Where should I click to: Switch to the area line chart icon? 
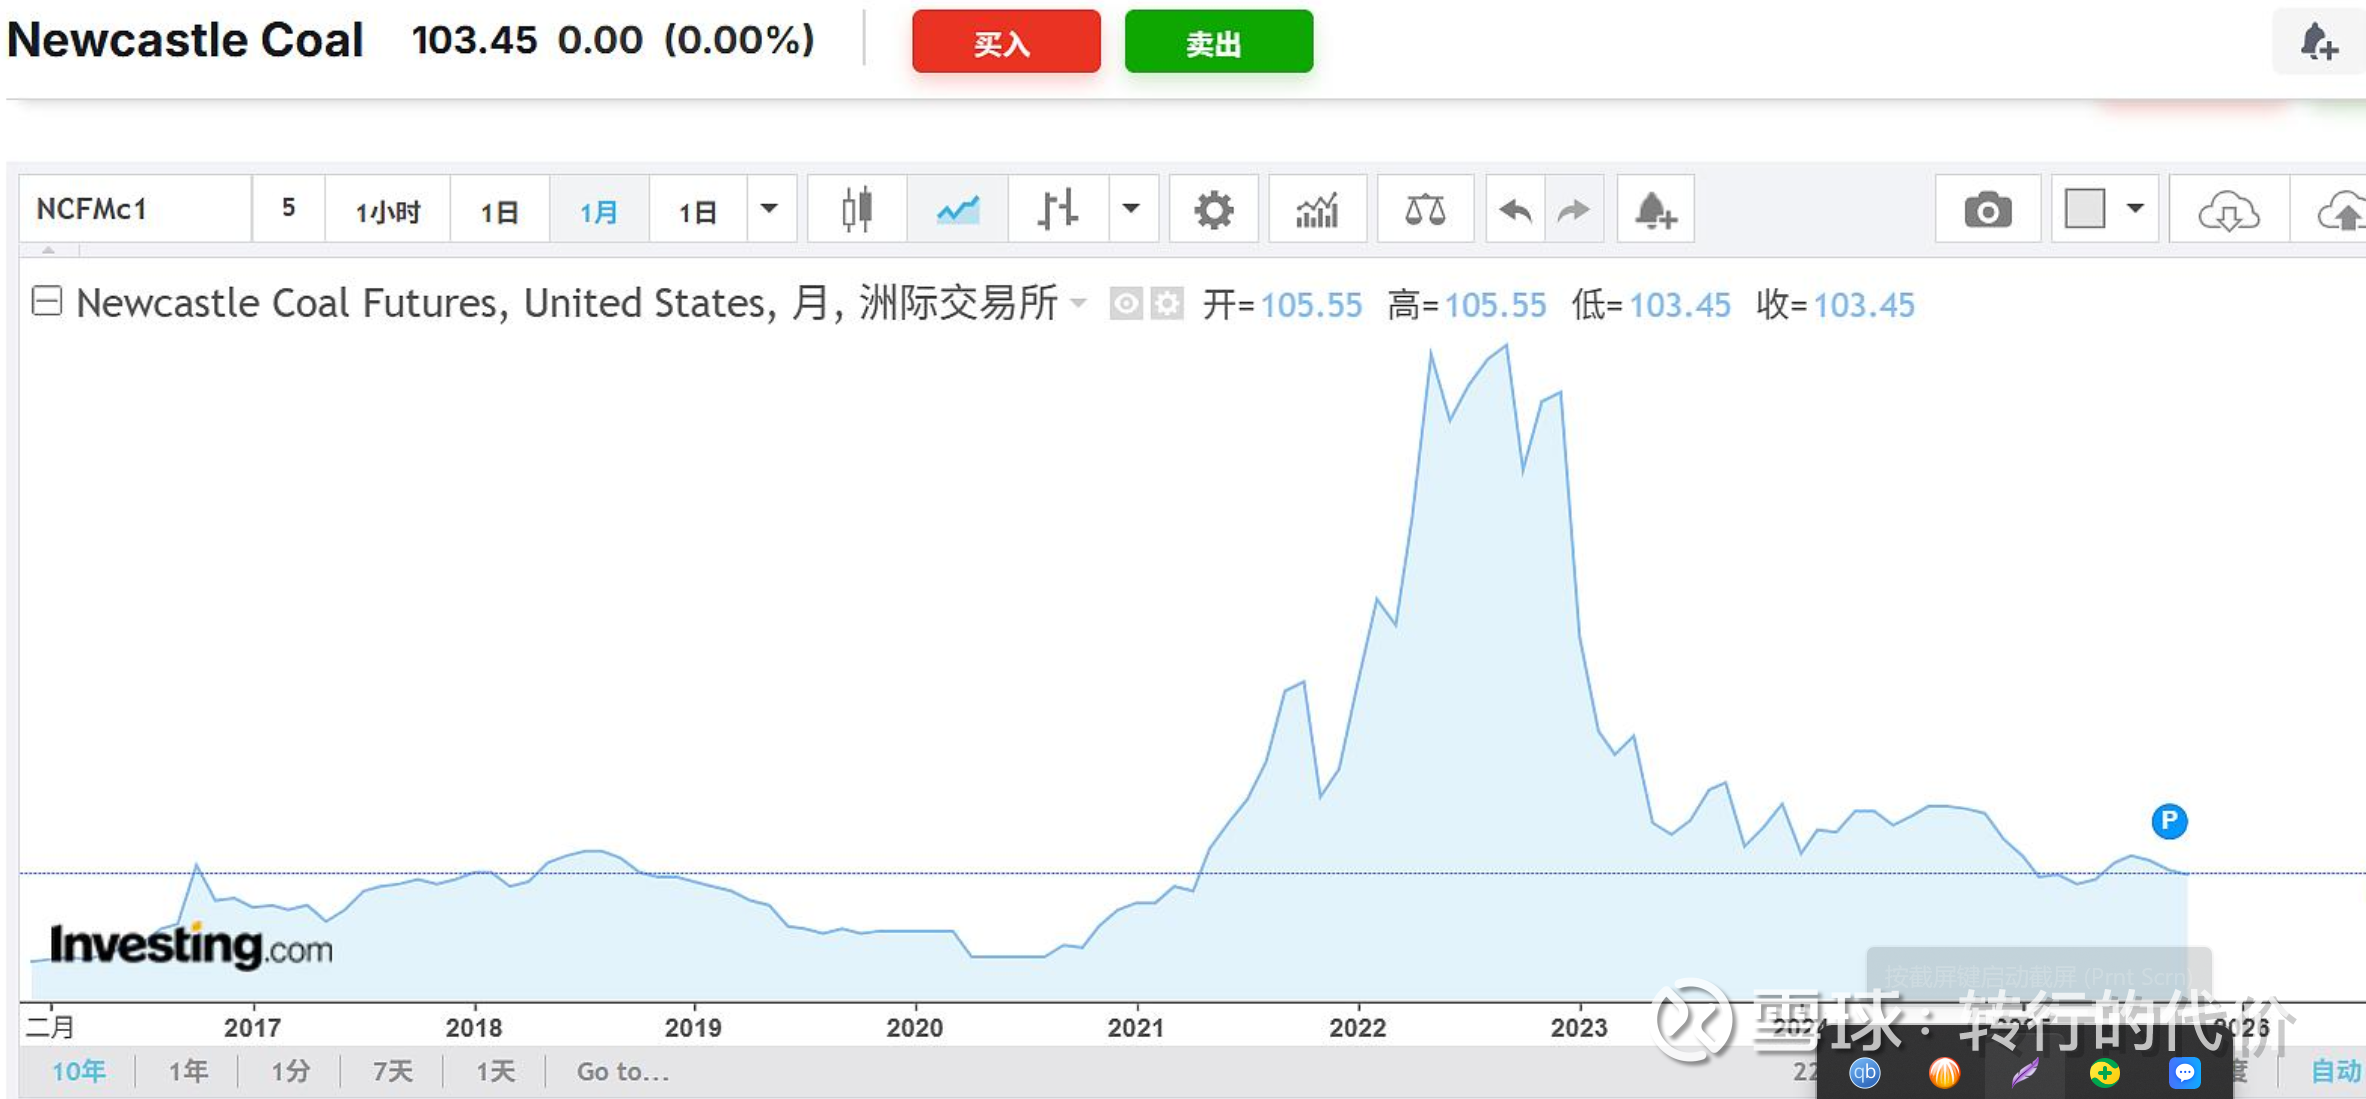(957, 210)
